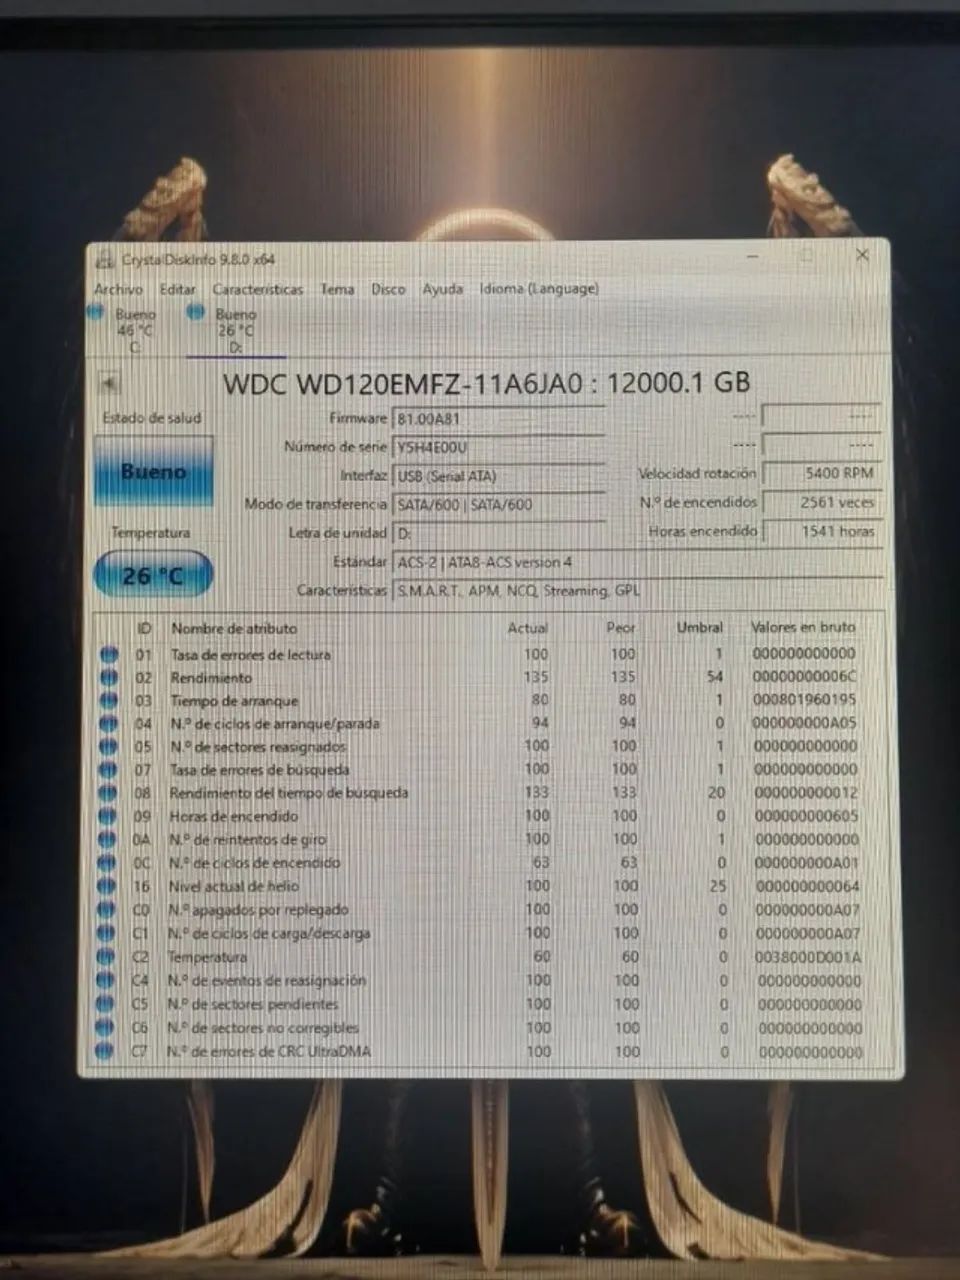Click status icon for attribute C0
The width and height of the screenshot is (960, 1280).
pyautogui.click(x=106, y=910)
